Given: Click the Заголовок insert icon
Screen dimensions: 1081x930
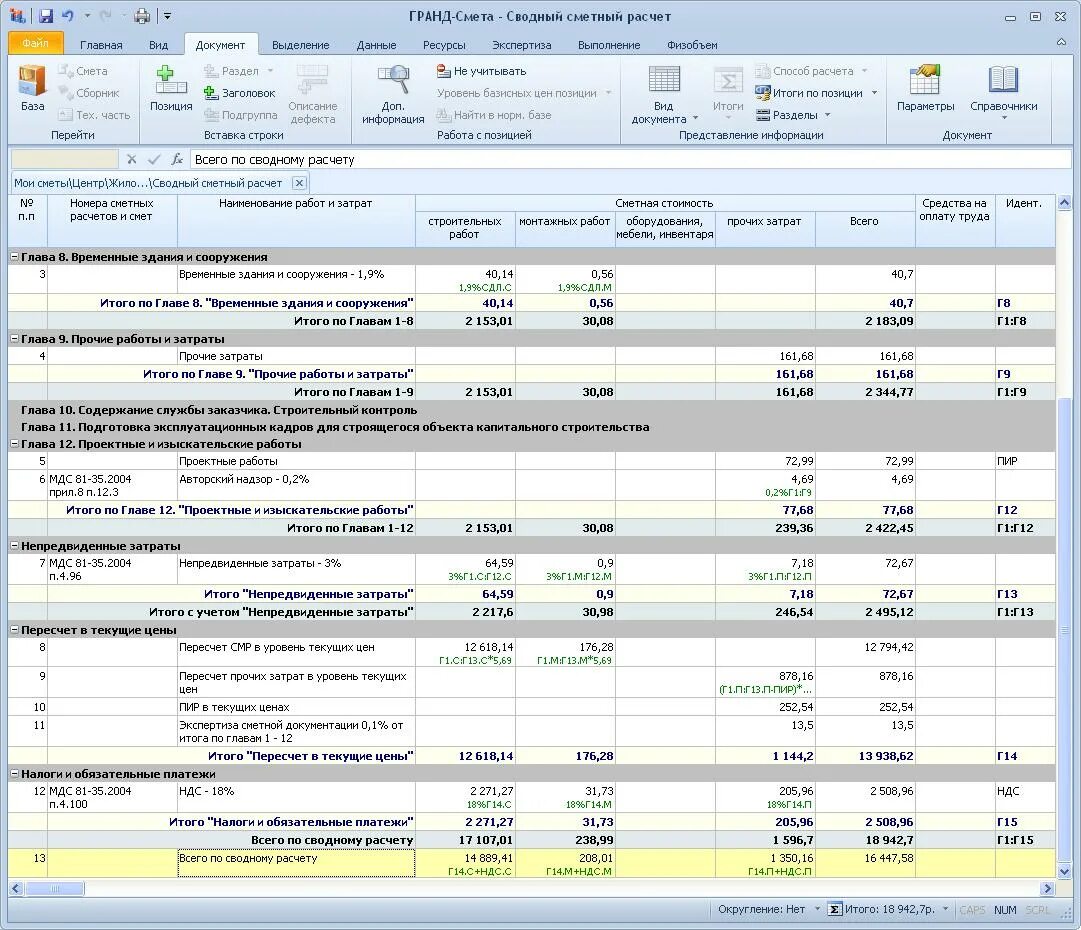Looking at the screenshot, I should pyautogui.click(x=211, y=93).
